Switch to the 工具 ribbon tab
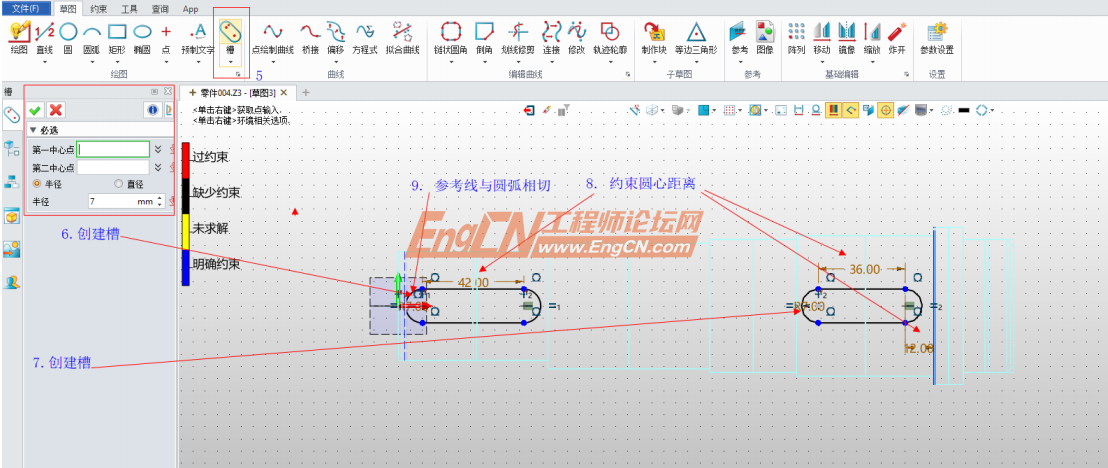This screenshot has width=1108, height=468. (129, 9)
